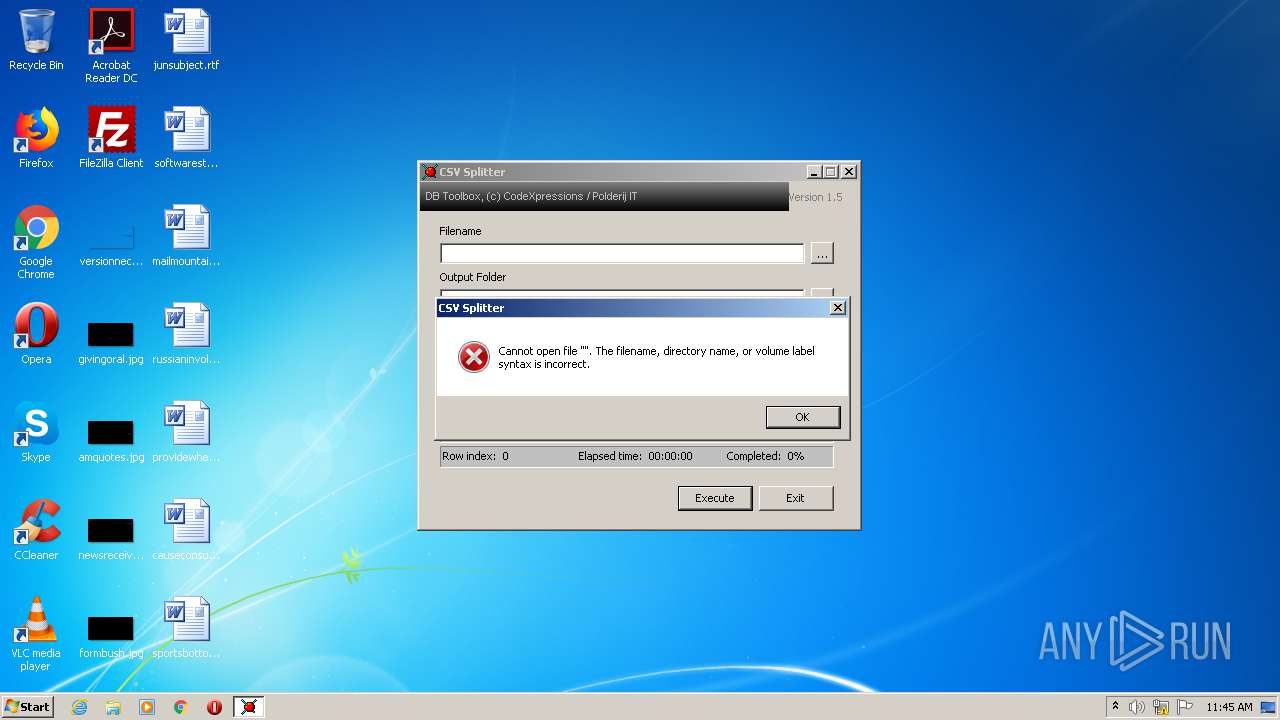The width and height of the screenshot is (1280, 720).
Task: Open amquotes.jpg image file
Action: tap(111, 440)
